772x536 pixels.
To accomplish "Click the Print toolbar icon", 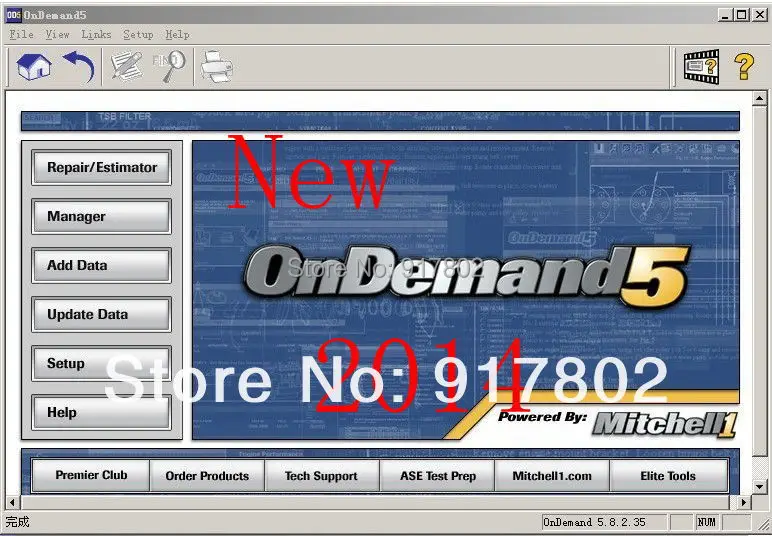I will click(217, 67).
